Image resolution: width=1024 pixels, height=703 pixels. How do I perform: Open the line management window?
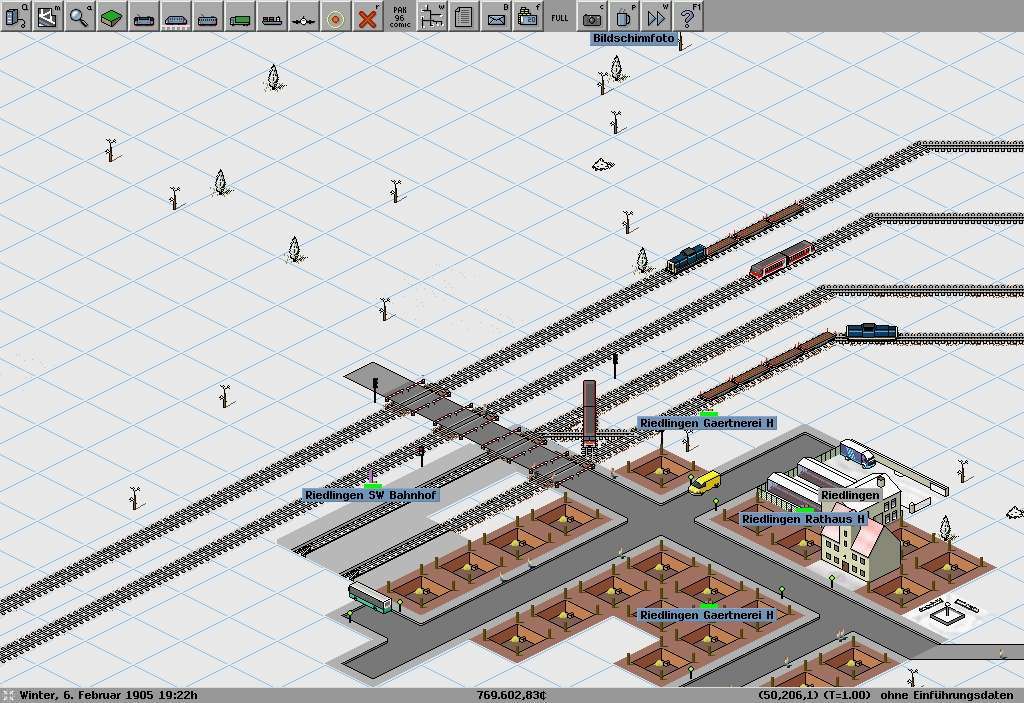point(432,16)
